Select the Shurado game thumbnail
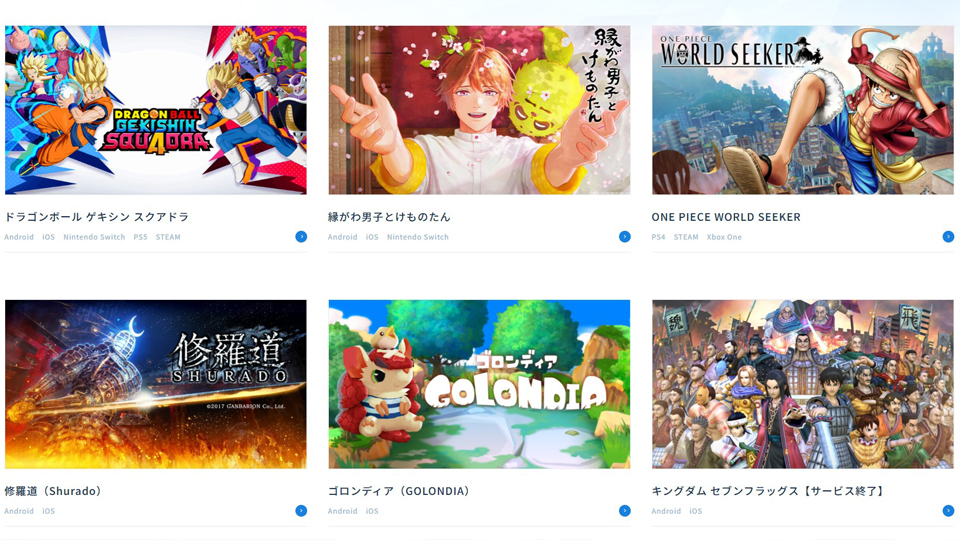The height and width of the screenshot is (540, 960). (x=156, y=384)
